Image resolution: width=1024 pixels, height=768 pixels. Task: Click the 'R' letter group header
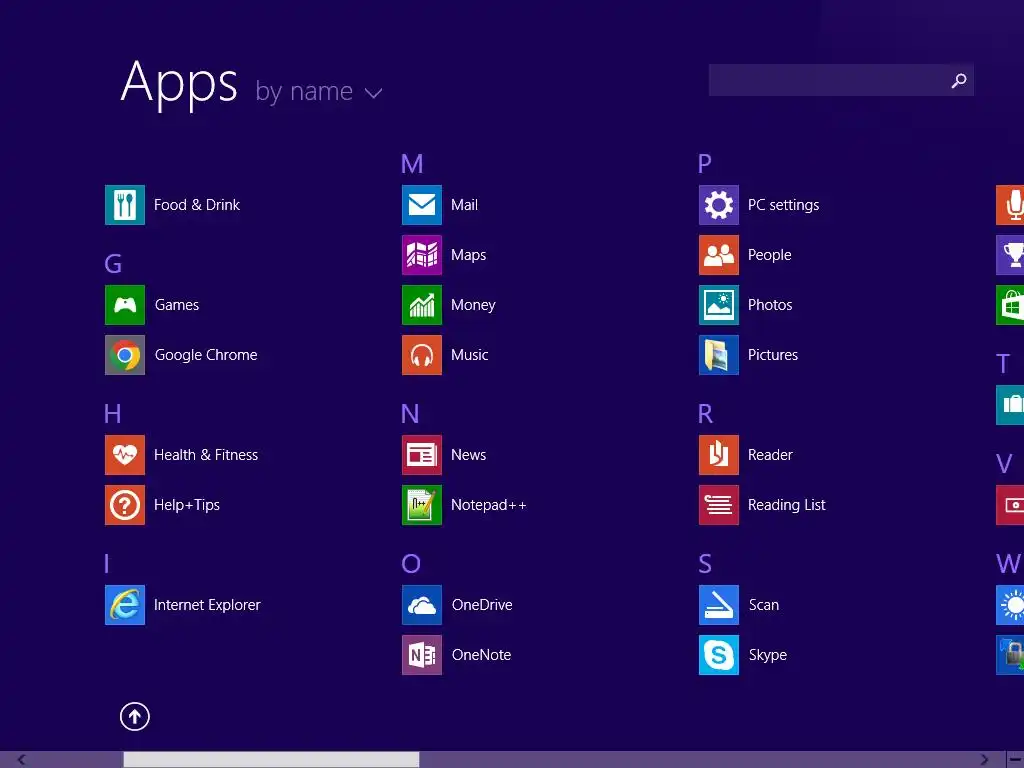click(705, 414)
